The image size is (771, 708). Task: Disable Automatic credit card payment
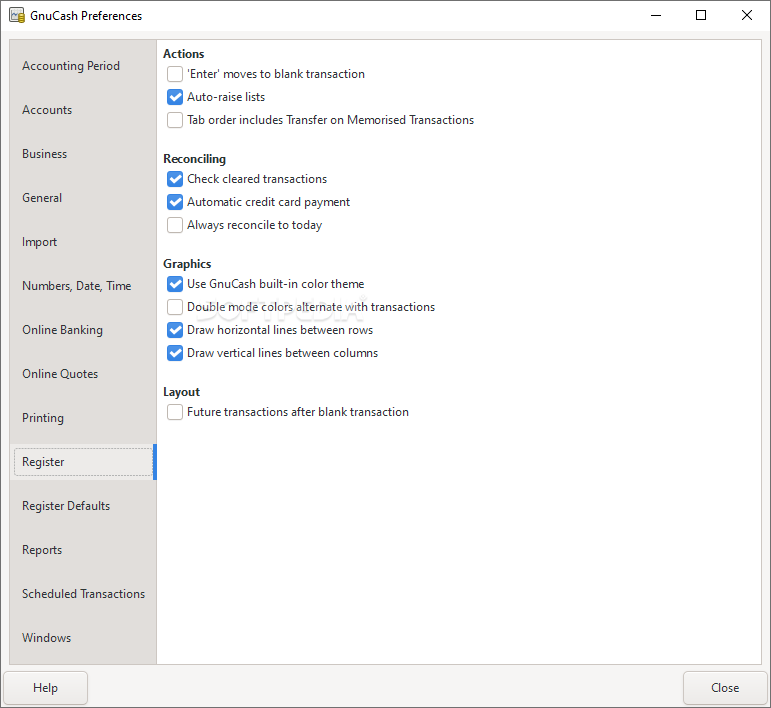tap(175, 202)
